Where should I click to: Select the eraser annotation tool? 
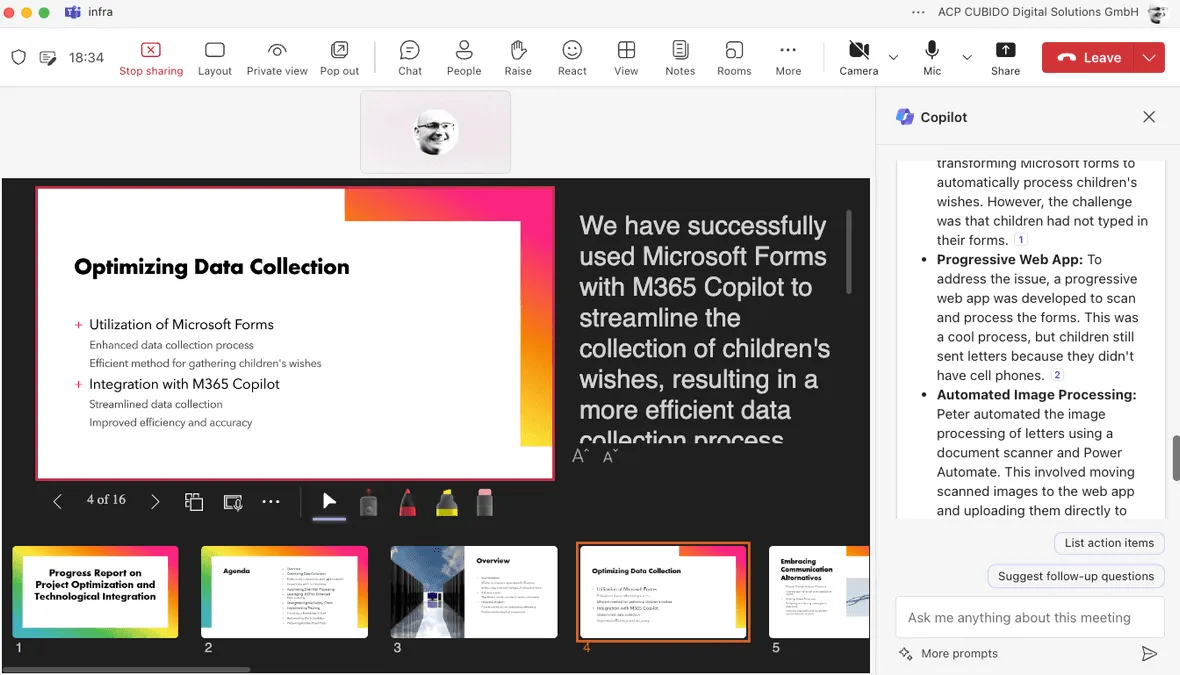coord(485,502)
